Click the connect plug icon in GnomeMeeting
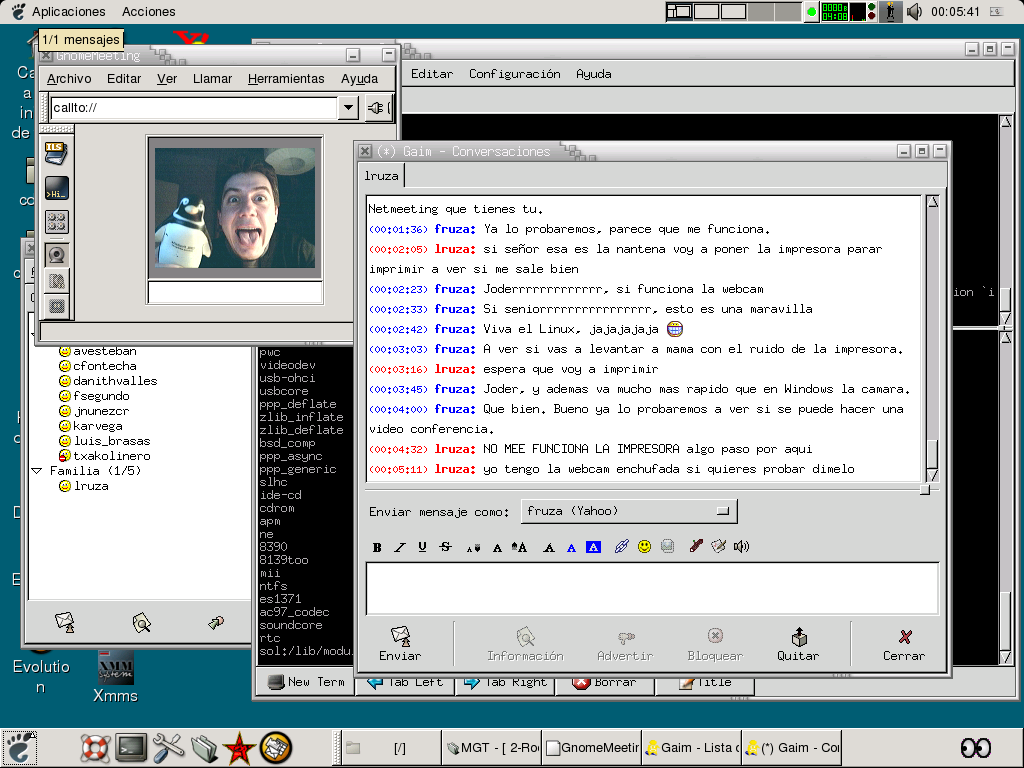This screenshot has height=768, width=1024. [x=376, y=108]
